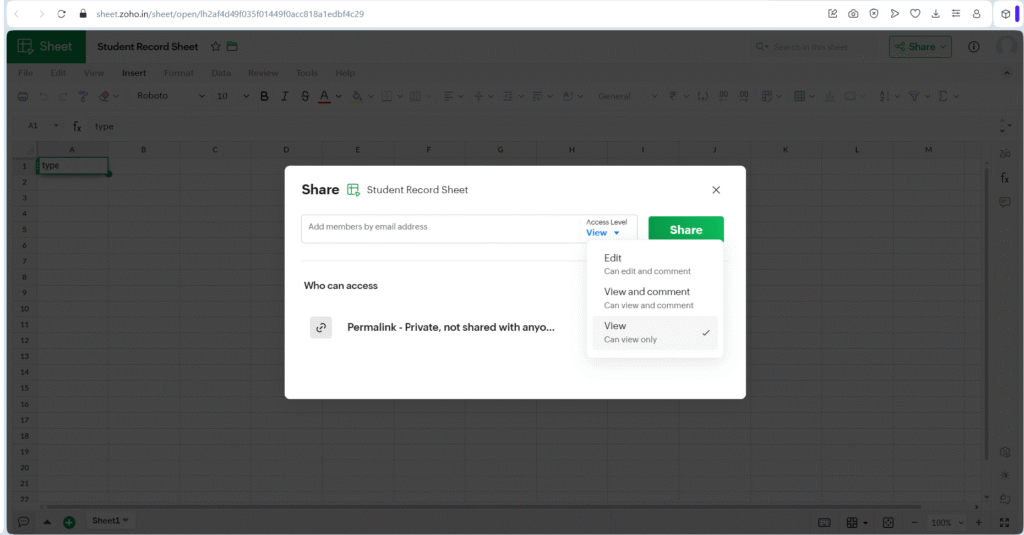Click the increase decimal places icon
The width and height of the screenshot is (1024, 535).
pyautogui.click(x=744, y=96)
